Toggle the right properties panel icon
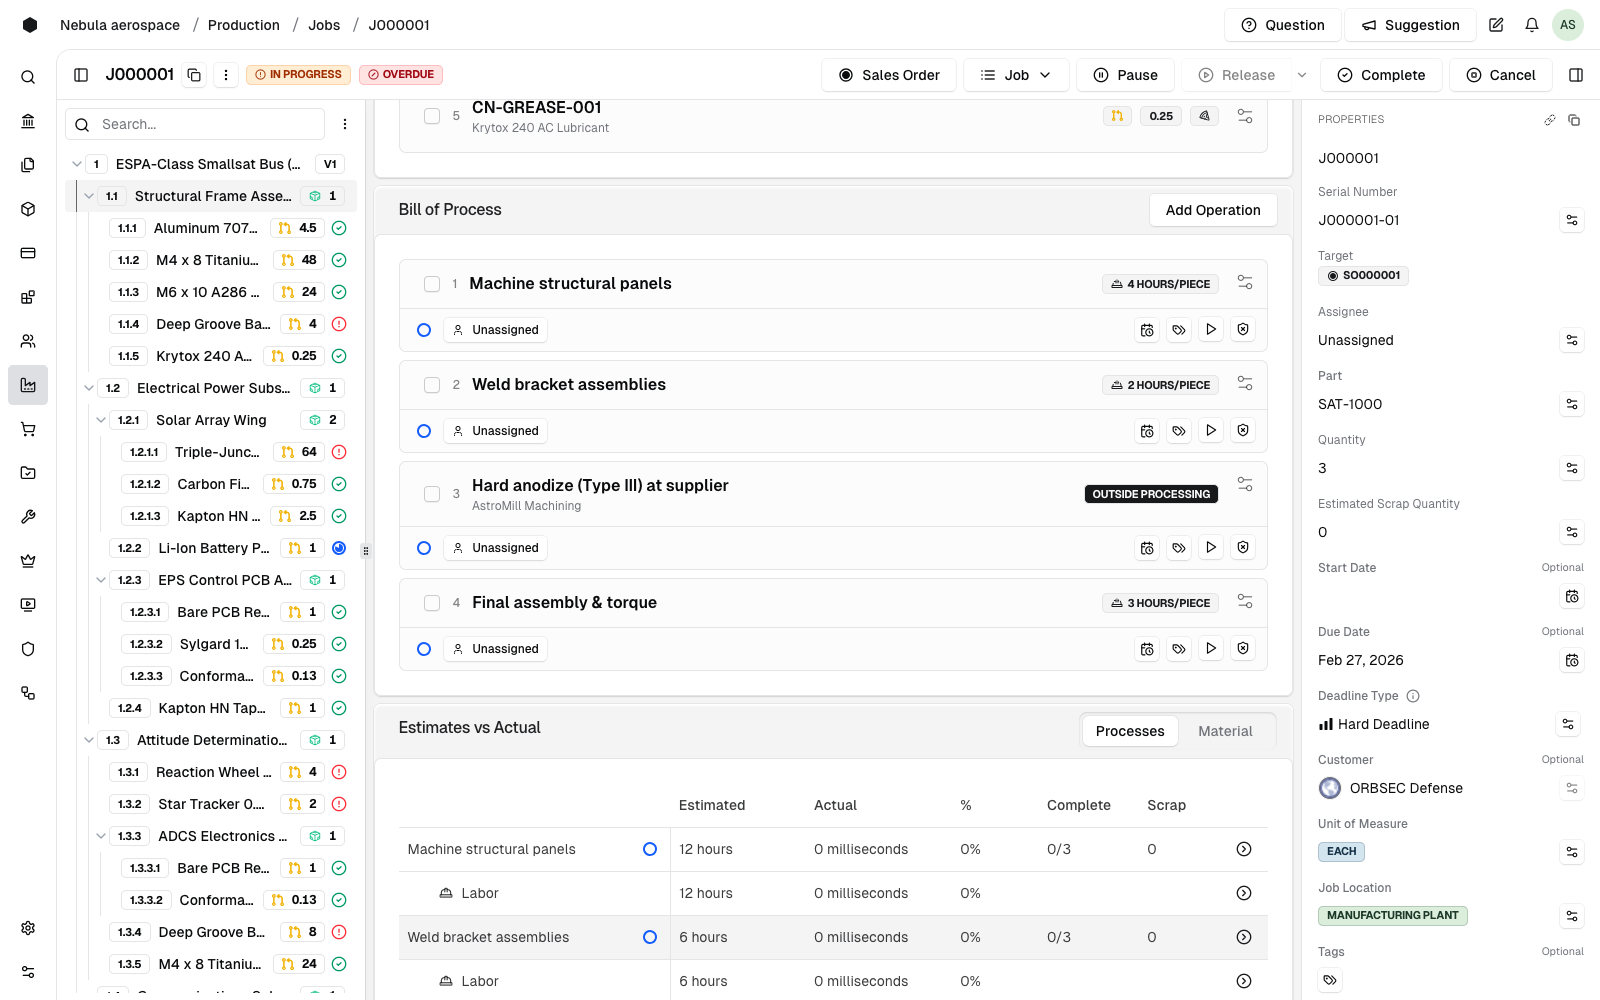1600x1000 pixels. [x=1576, y=75]
